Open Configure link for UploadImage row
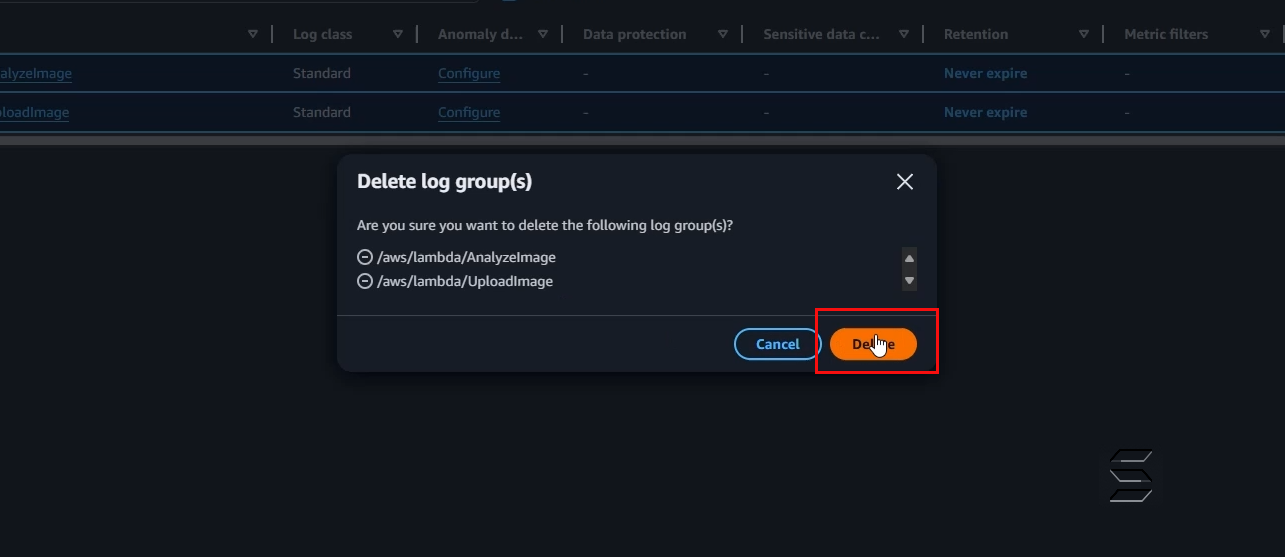The image size is (1285, 557). 469,112
